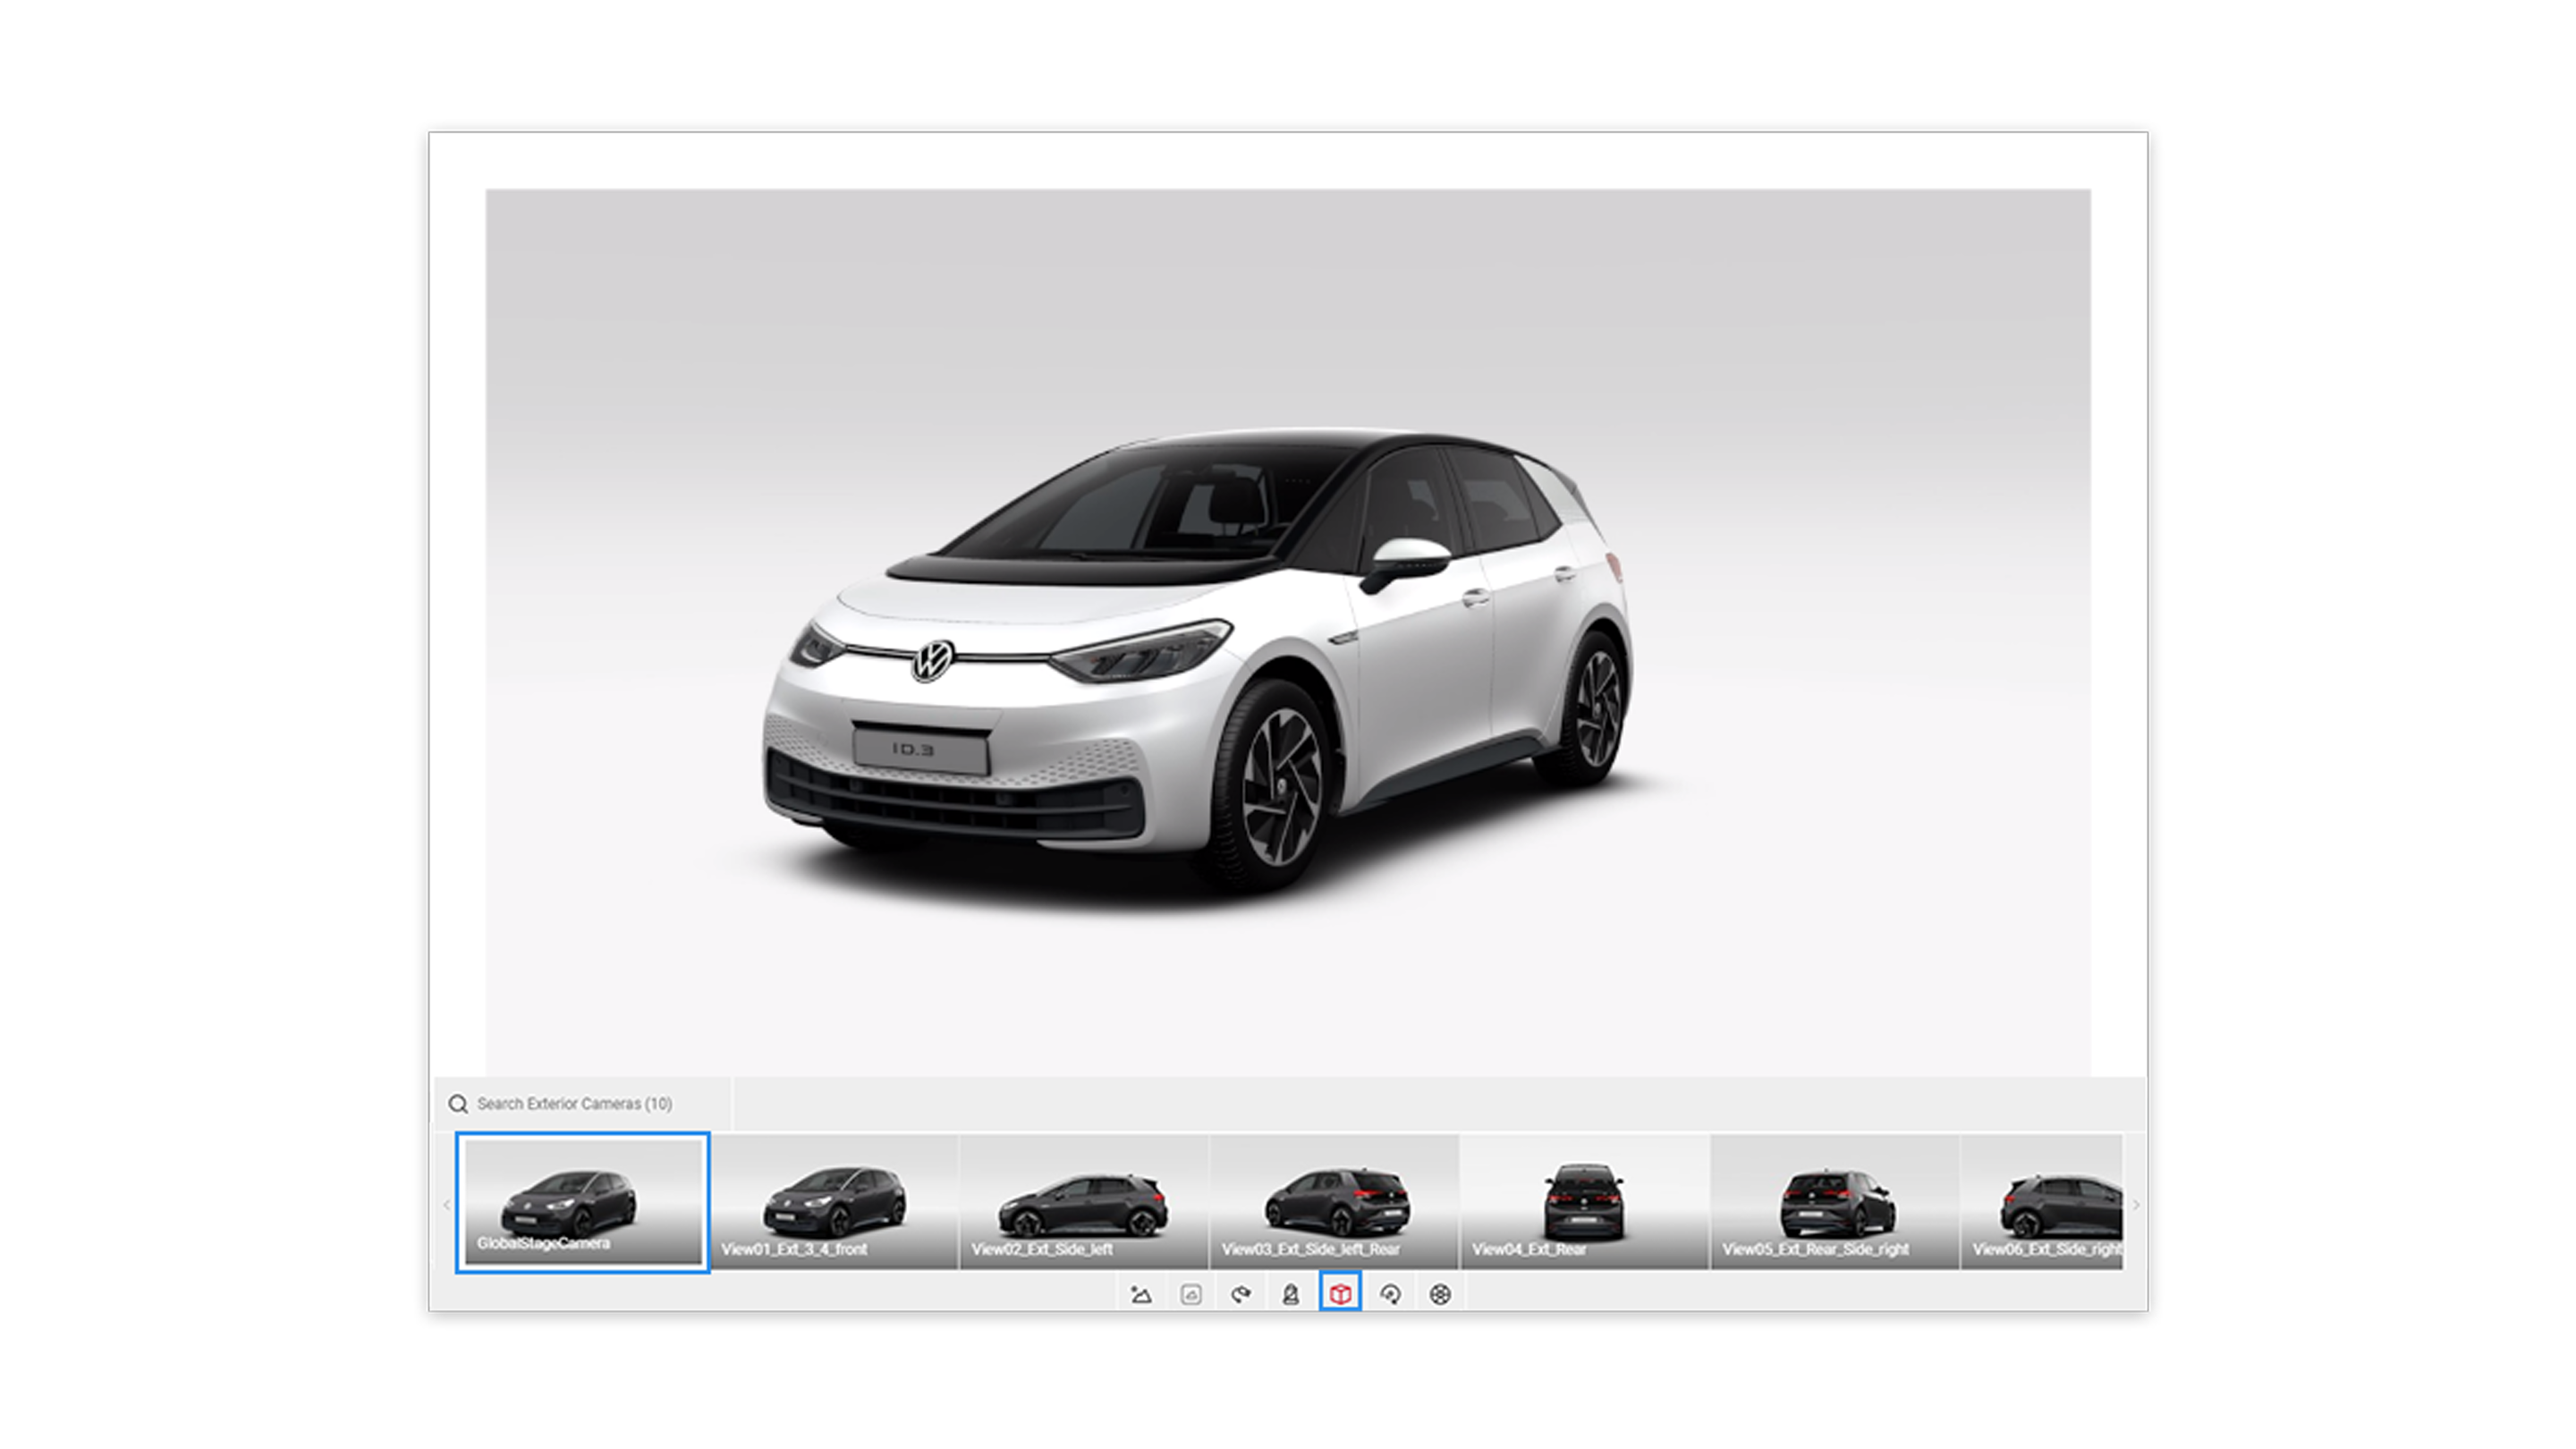Switch to View04_Ext_Rear camera thumbnail
The height and width of the screenshot is (1449, 2576).
tap(1585, 1202)
